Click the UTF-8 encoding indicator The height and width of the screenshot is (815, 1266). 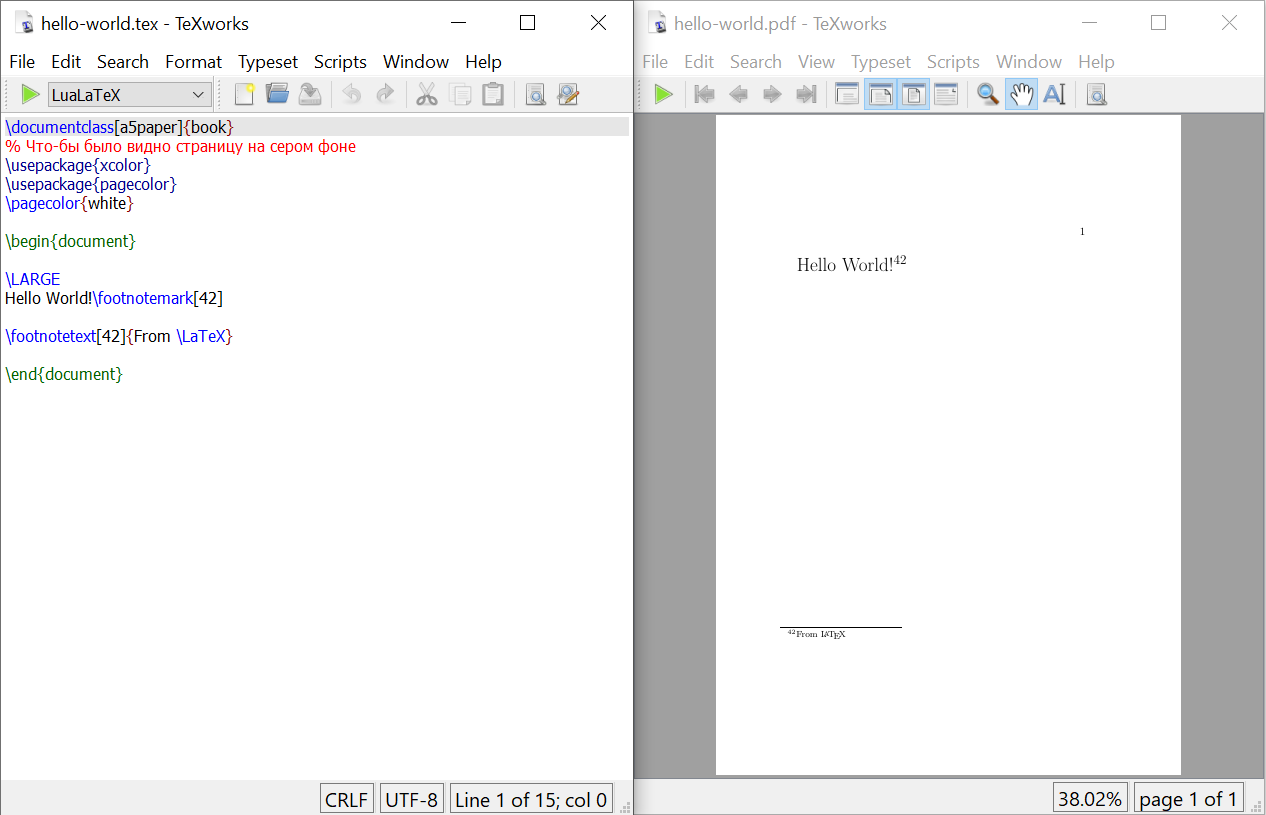tap(411, 799)
